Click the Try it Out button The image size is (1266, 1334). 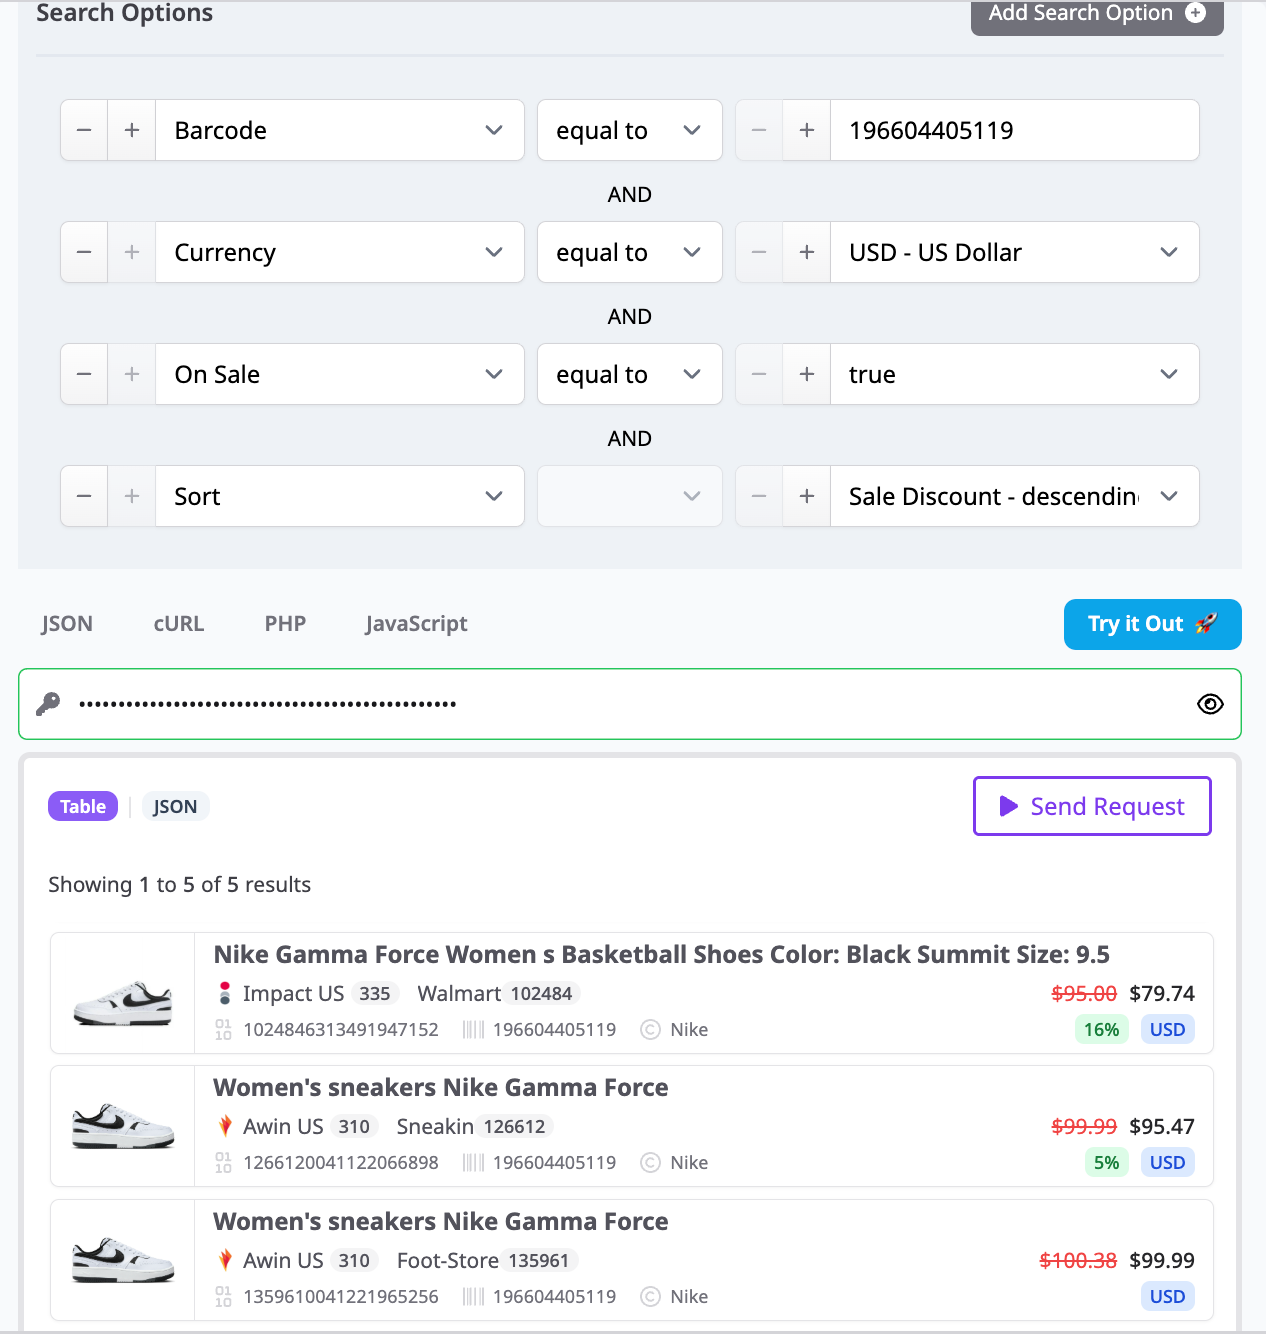click(1153, 624)
